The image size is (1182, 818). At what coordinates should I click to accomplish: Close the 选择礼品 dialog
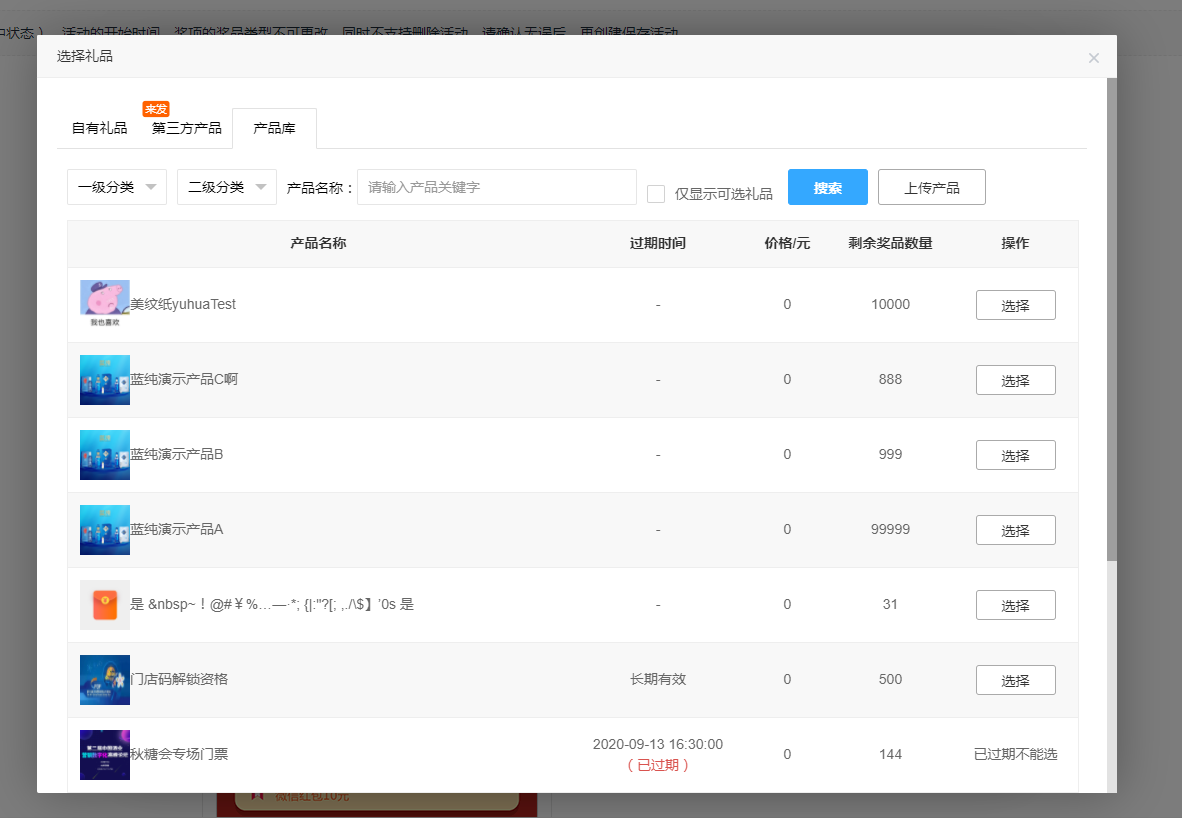1093,58
